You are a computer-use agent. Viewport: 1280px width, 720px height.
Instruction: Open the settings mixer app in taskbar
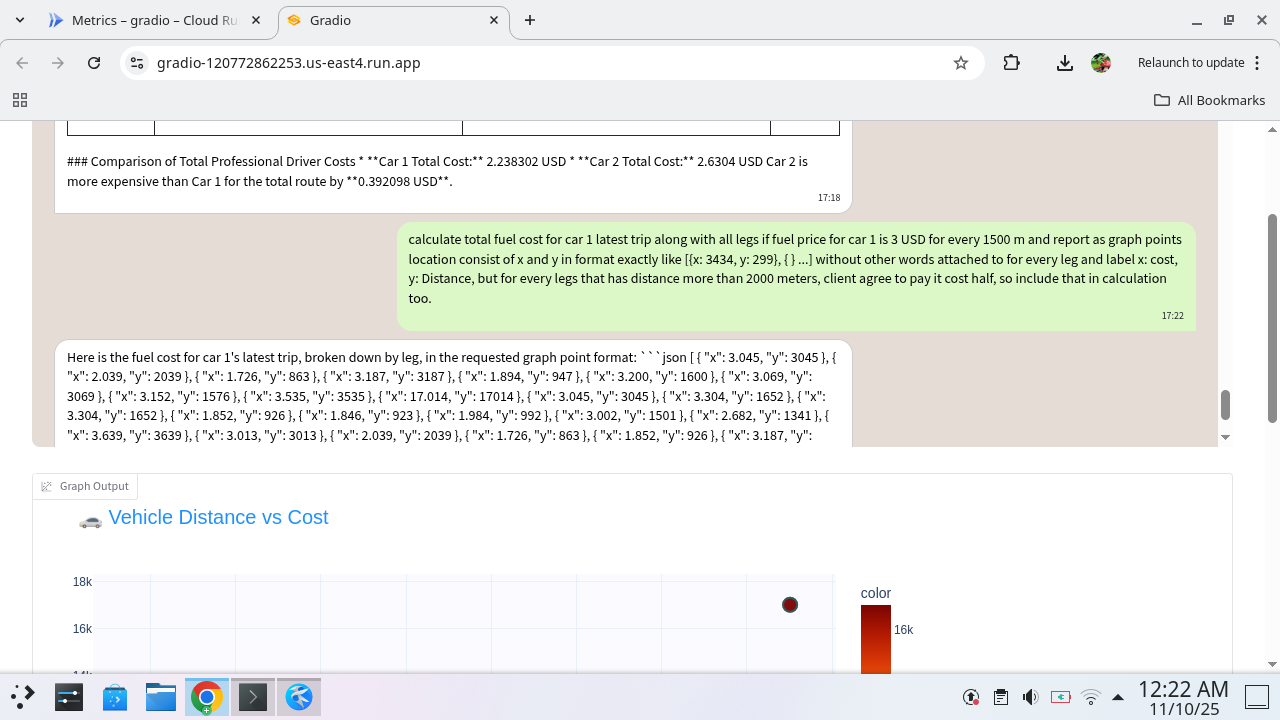(x=69, y=697)
